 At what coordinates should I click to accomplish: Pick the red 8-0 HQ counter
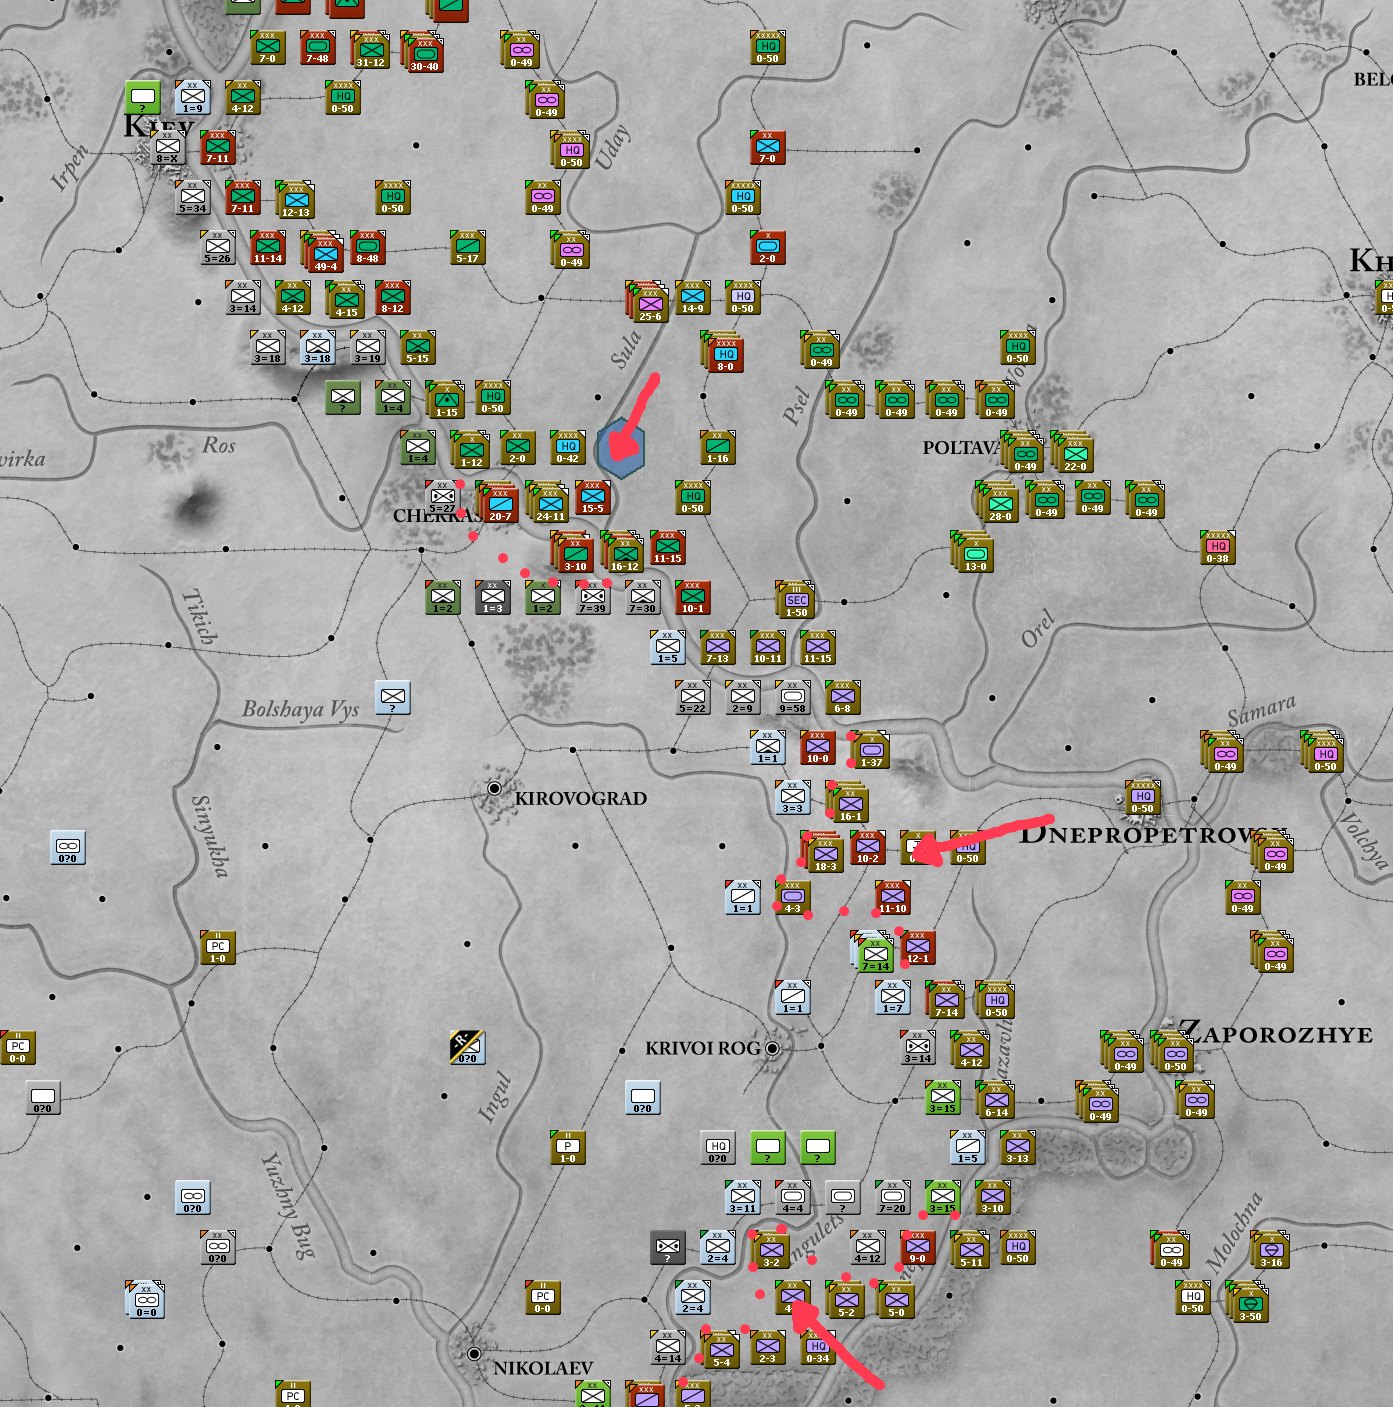click(724, 353)
